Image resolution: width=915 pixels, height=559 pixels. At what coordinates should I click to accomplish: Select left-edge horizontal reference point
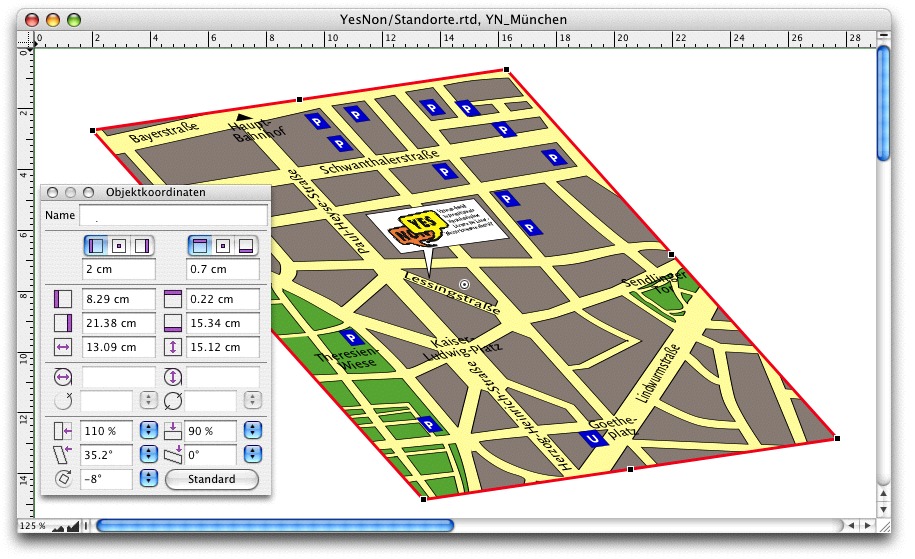pyautogui.click(x=96, y=244)
